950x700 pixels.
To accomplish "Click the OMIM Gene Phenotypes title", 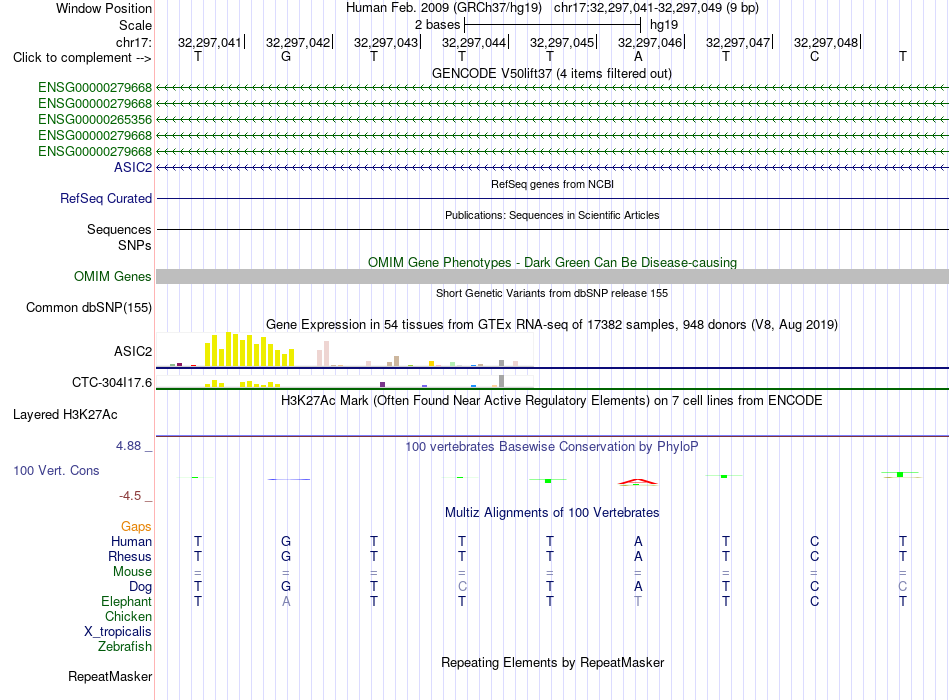I will coord(553,262).
